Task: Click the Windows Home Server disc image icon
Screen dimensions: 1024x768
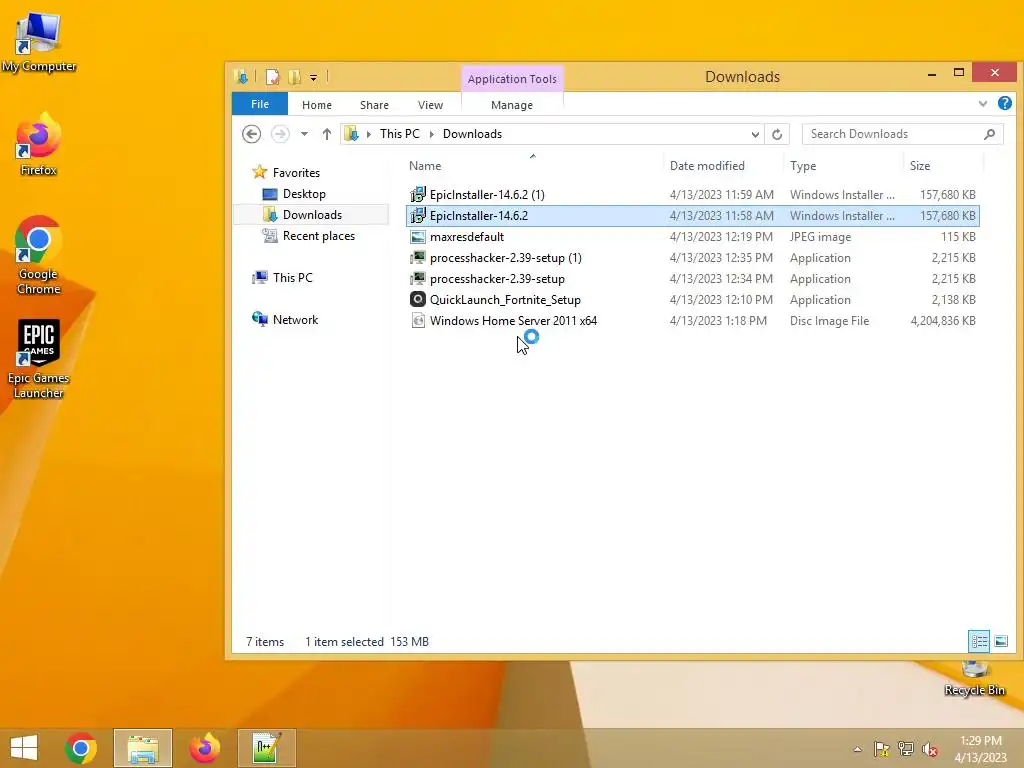Action: tap(417, 320)
